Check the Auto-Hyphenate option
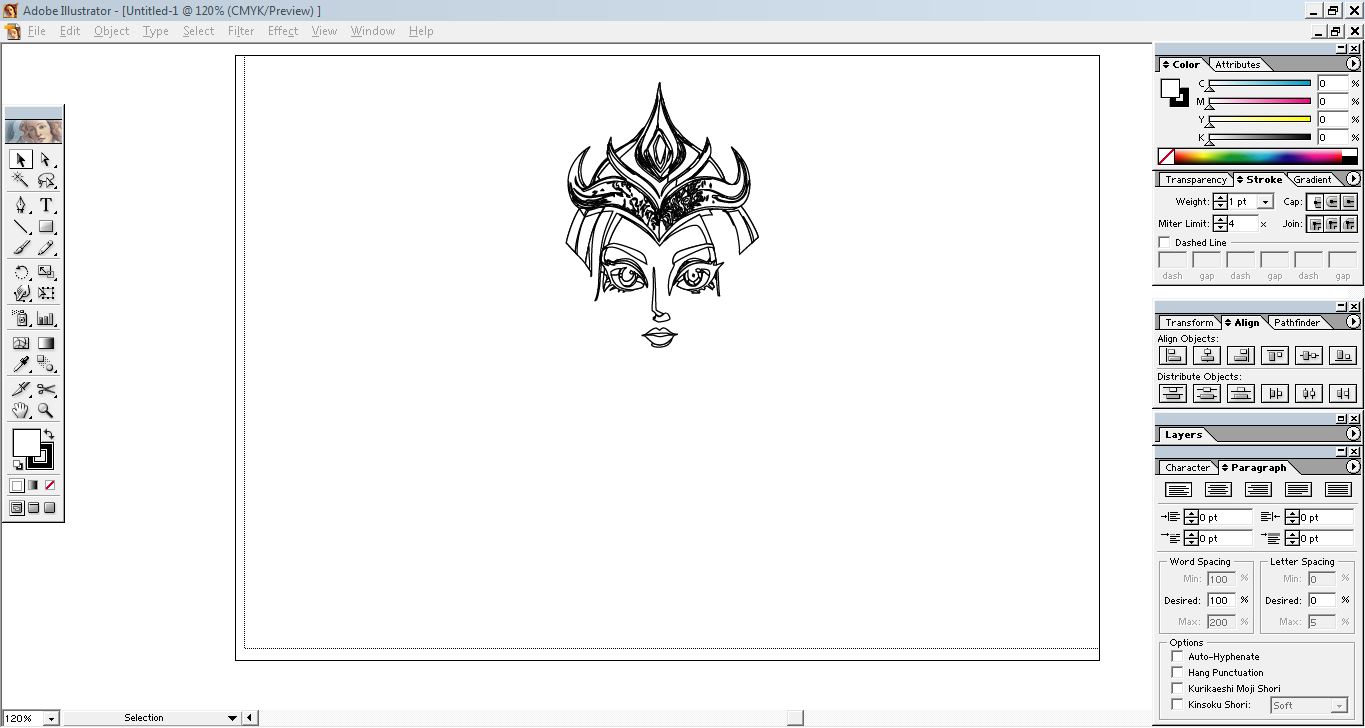 (x=1177, y=657)
